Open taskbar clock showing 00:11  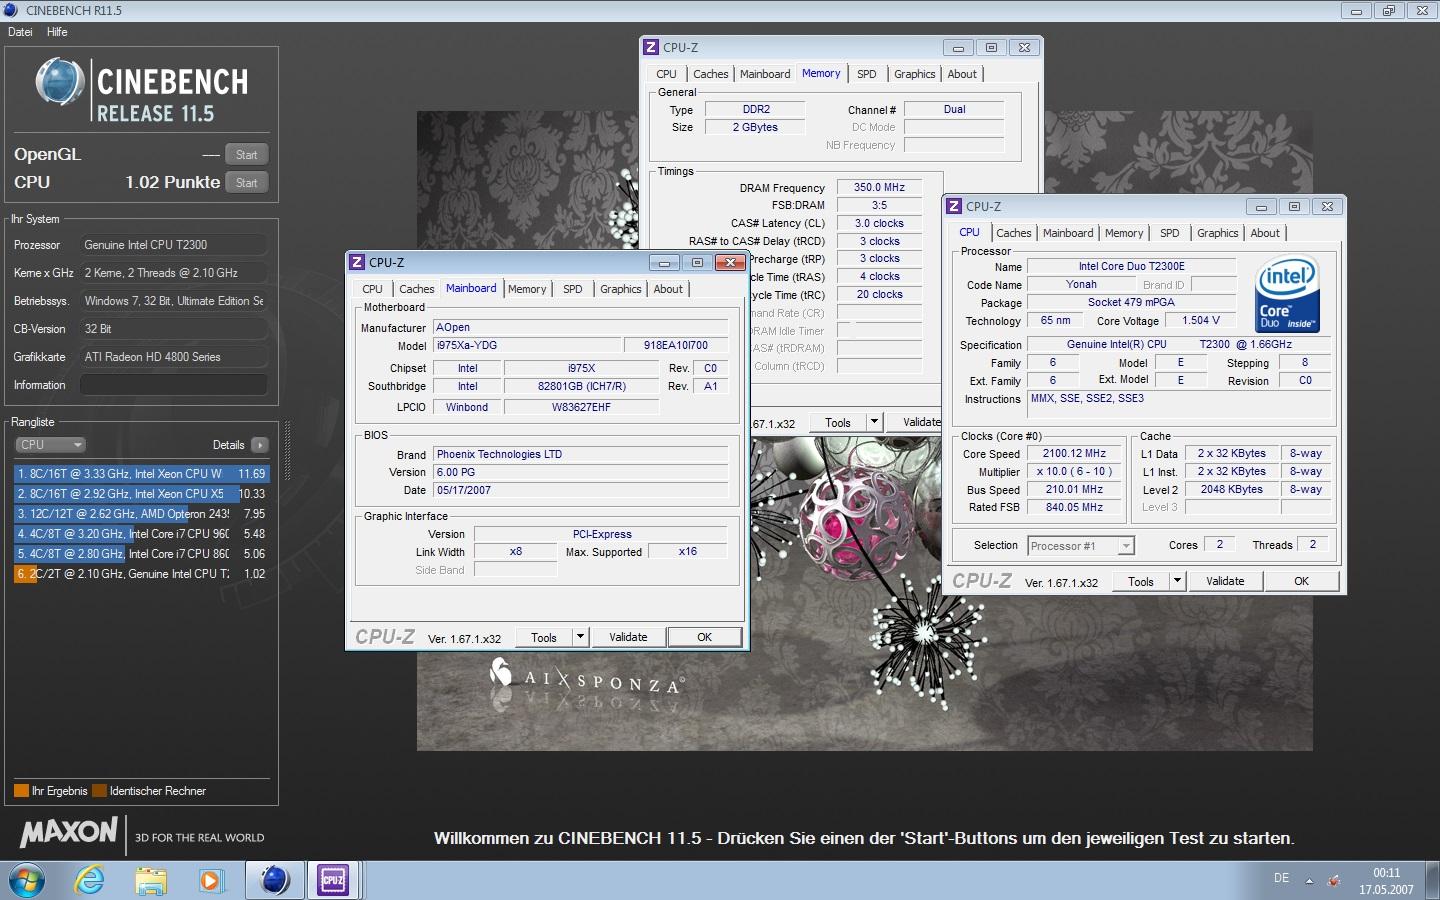[x=1386, y=881]
